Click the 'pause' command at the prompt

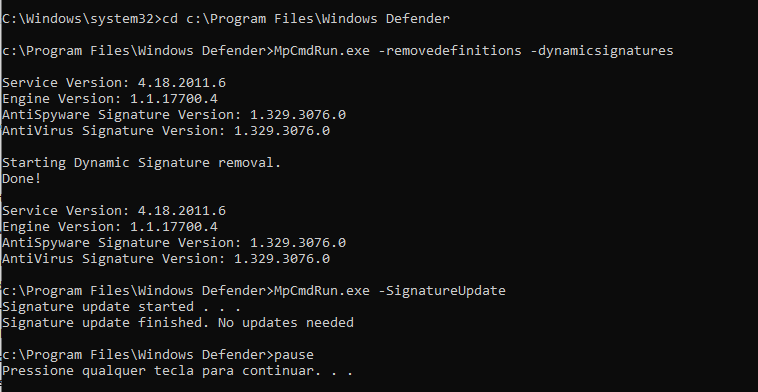(294, 355)
